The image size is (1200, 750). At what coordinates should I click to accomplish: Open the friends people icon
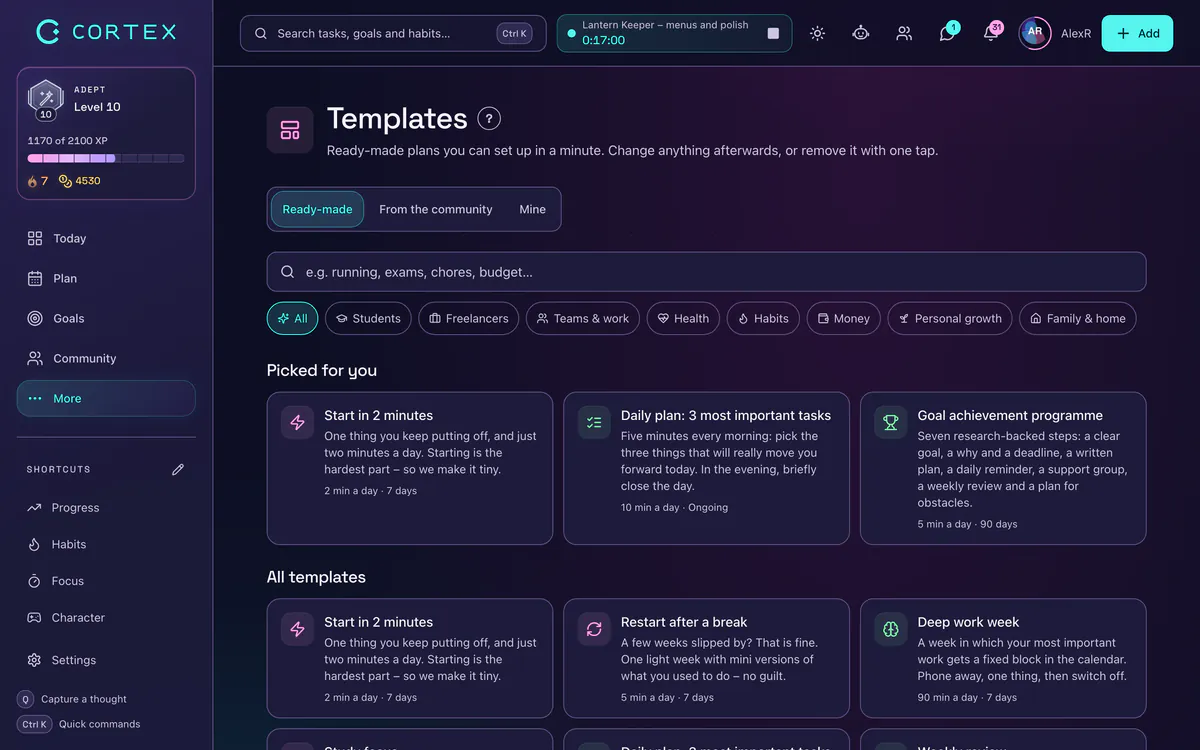[x=904, y=33]
